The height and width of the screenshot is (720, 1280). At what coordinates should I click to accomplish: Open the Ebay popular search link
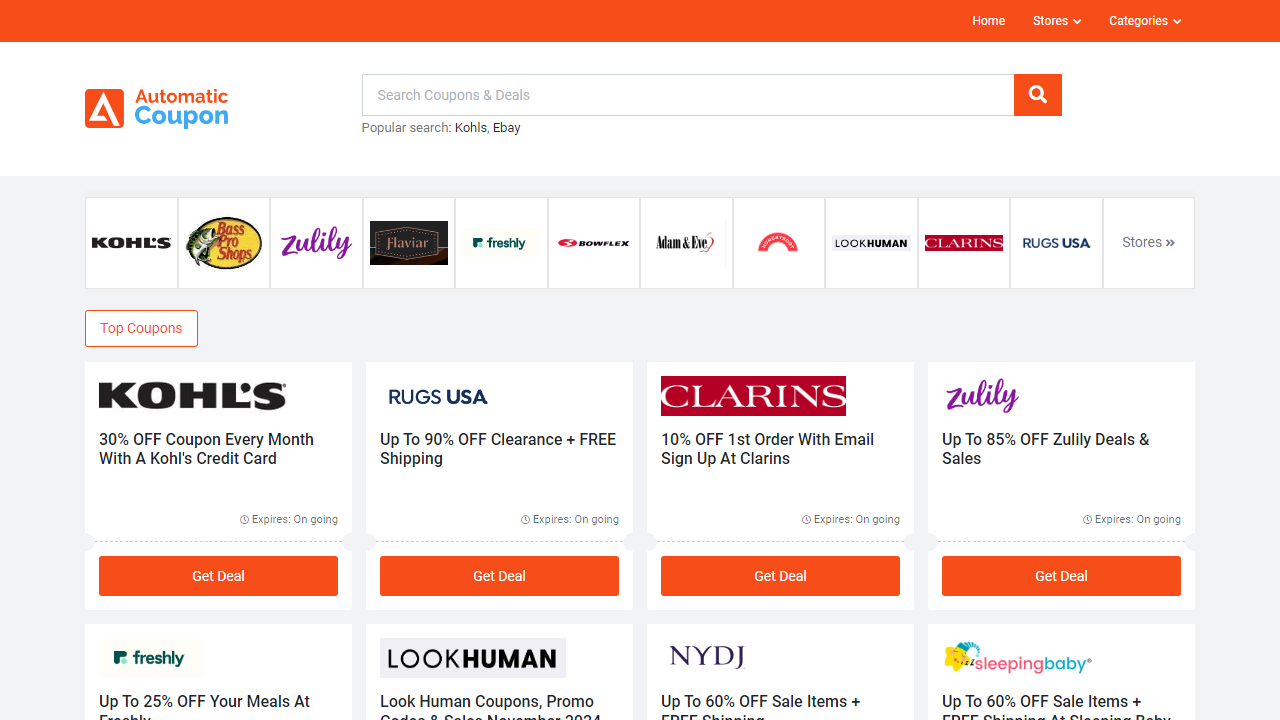pos(506,127)
